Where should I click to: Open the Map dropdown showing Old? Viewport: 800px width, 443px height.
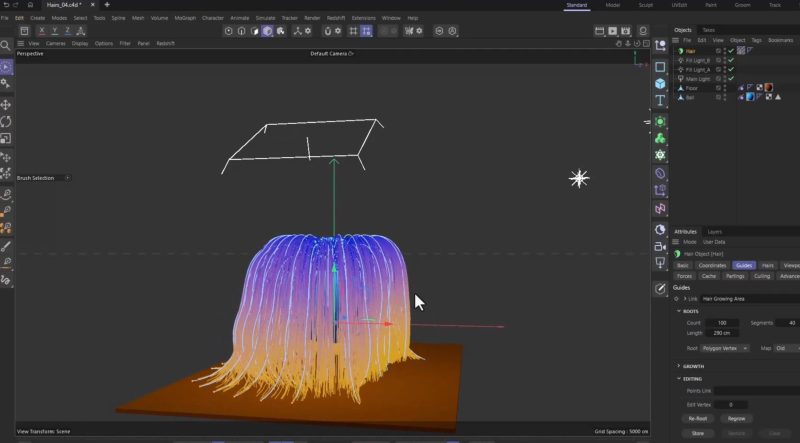[x=787, y=348]
